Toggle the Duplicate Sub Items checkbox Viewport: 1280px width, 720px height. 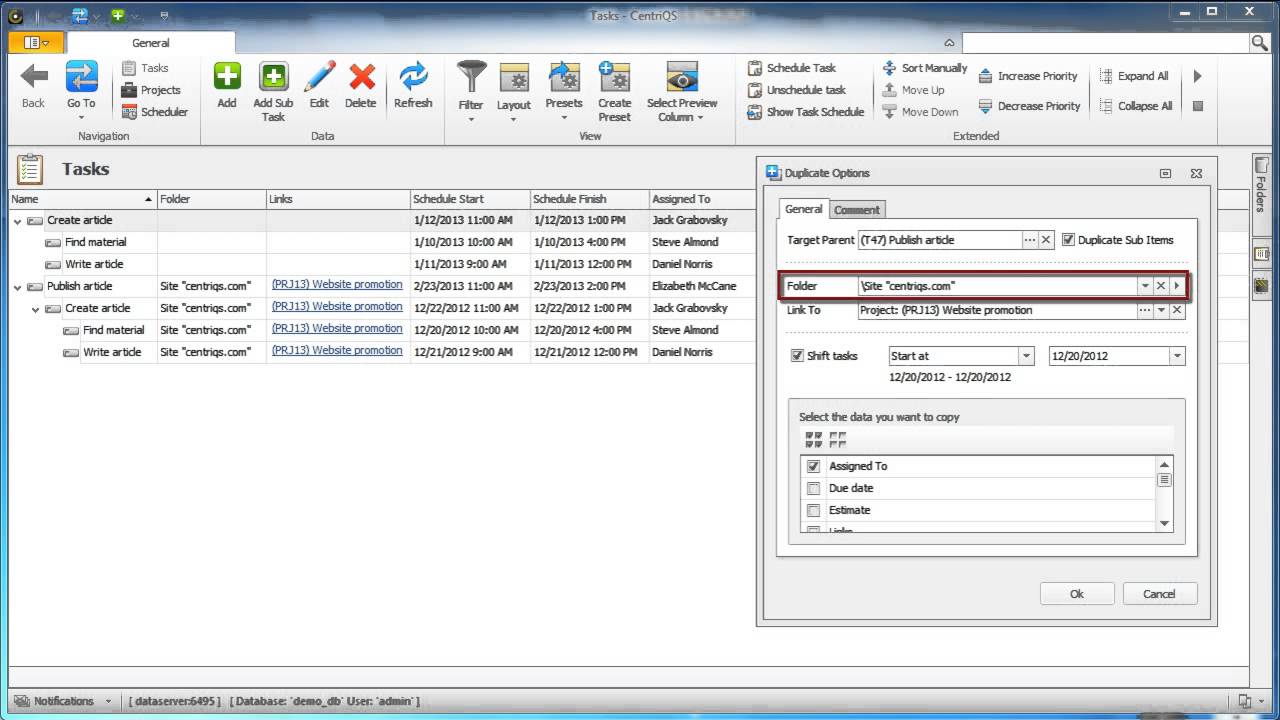[x=1068, y=240]
